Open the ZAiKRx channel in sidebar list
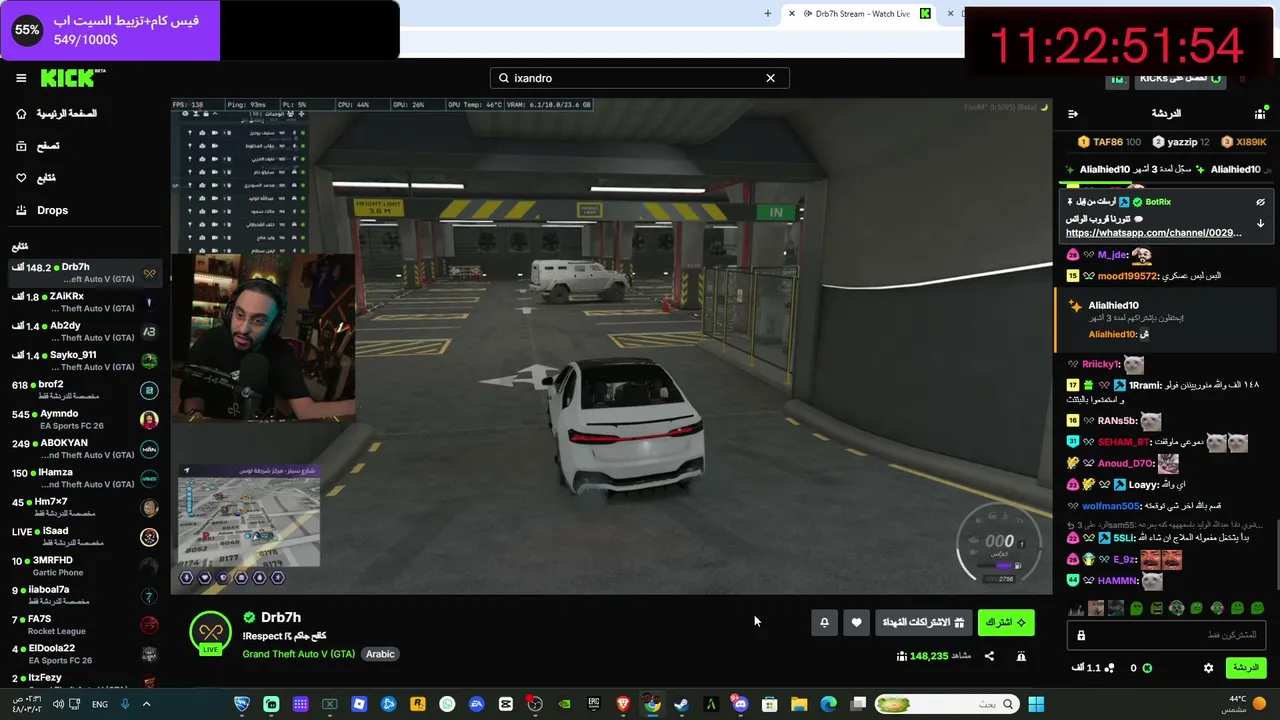This screenshot has height=720, width=1280. 84,302
